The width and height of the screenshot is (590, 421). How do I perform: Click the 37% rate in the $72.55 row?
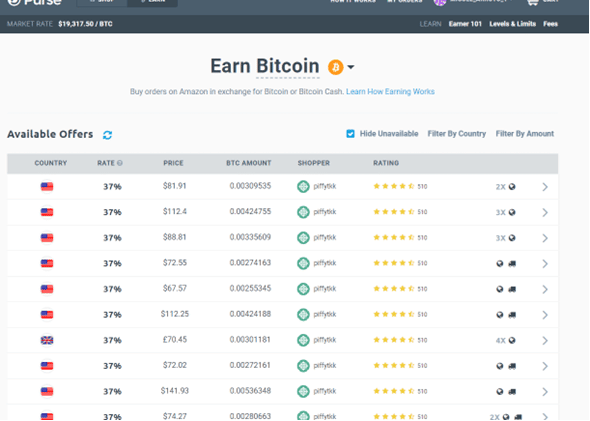coord(113,263)
